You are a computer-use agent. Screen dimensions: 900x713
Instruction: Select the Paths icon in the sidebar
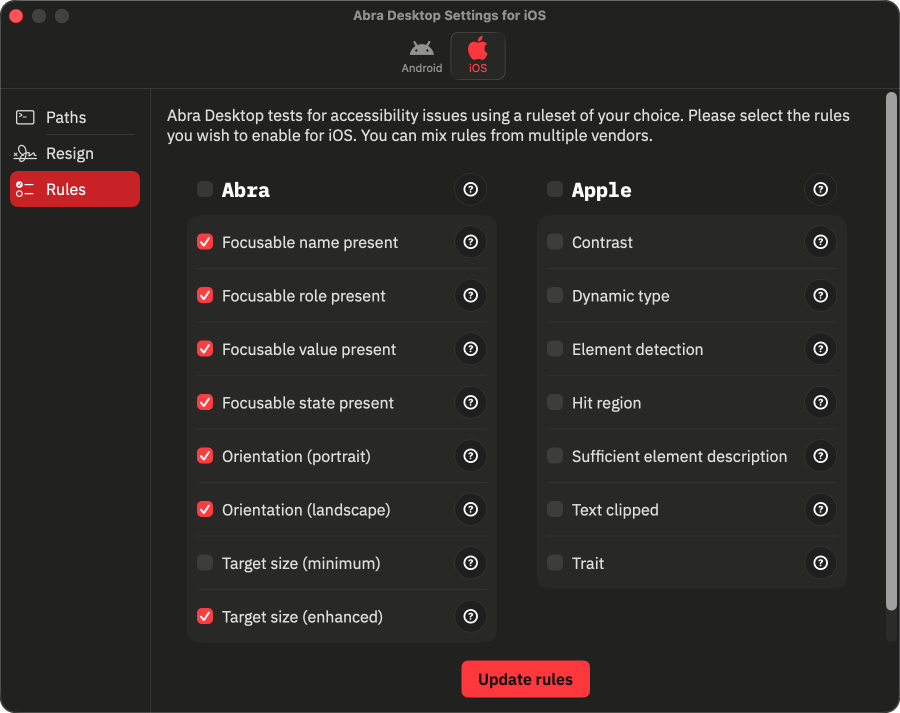tap(24, 117)
